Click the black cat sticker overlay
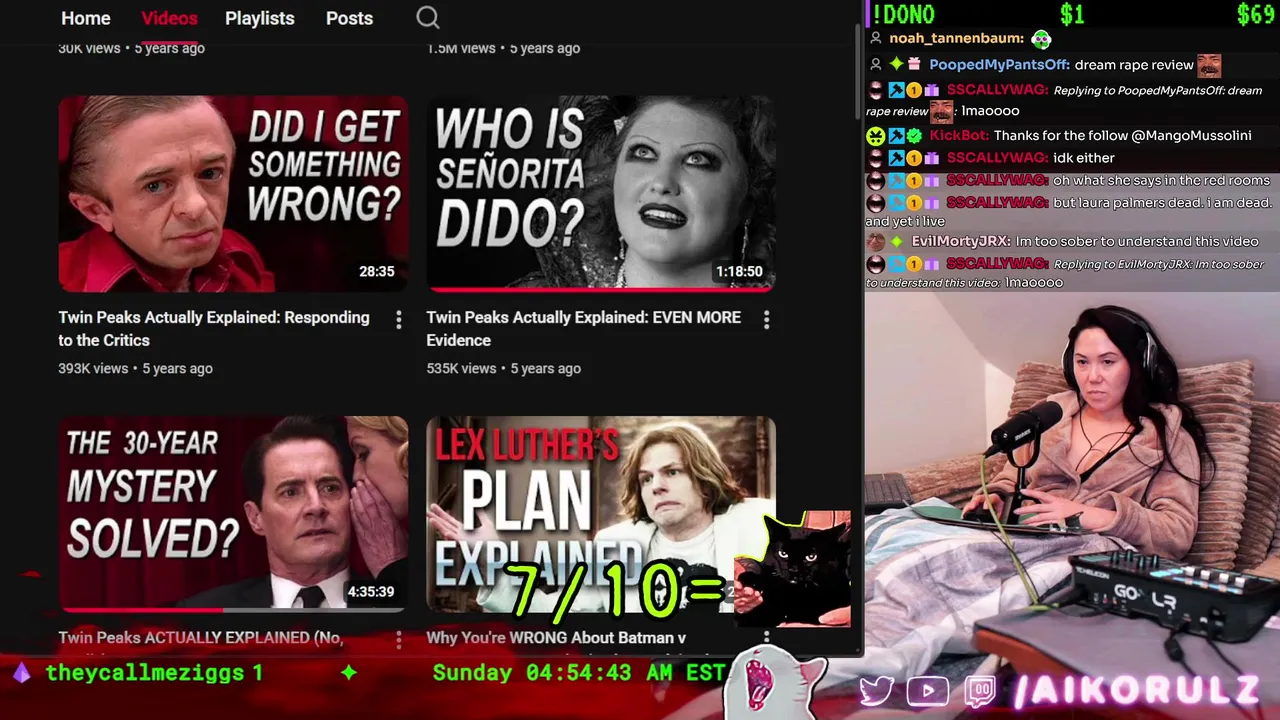 [x=795, y=570]
